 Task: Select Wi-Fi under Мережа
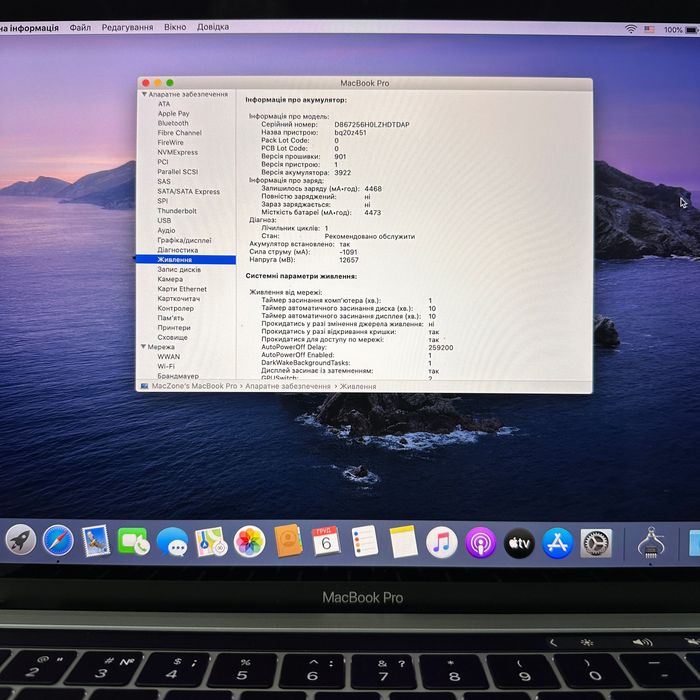tap(166, 366)
